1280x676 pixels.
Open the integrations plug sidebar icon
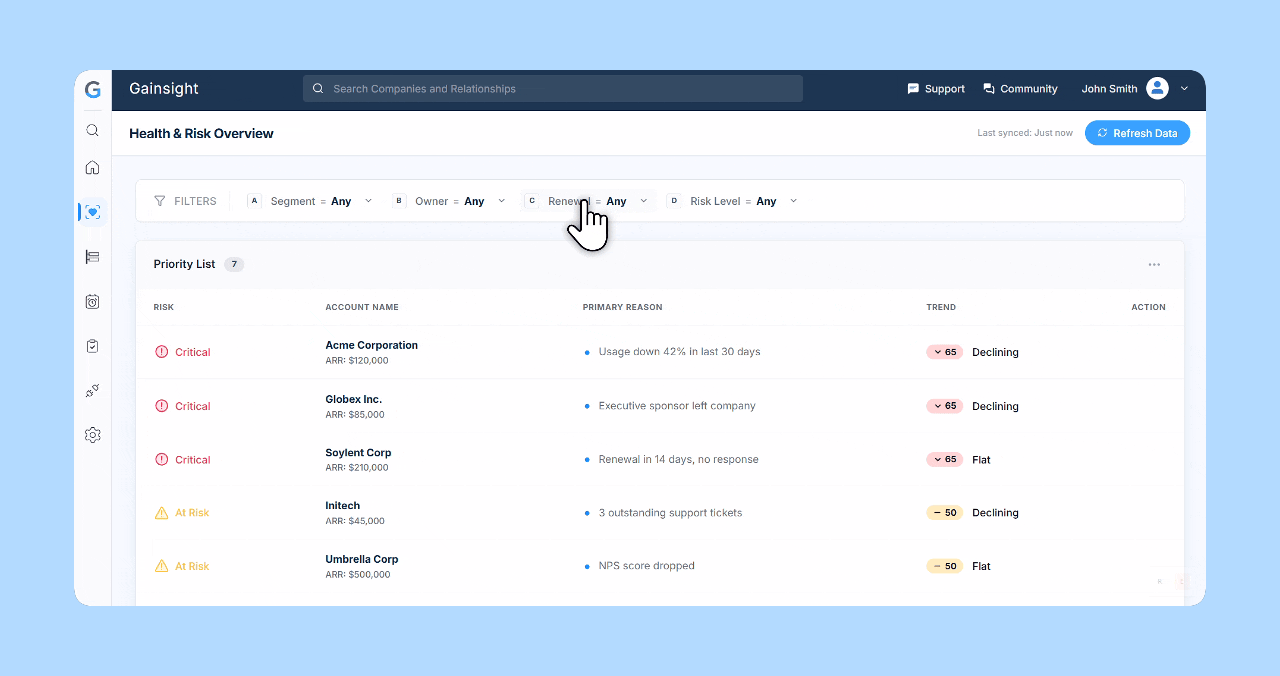click(92, 390)
